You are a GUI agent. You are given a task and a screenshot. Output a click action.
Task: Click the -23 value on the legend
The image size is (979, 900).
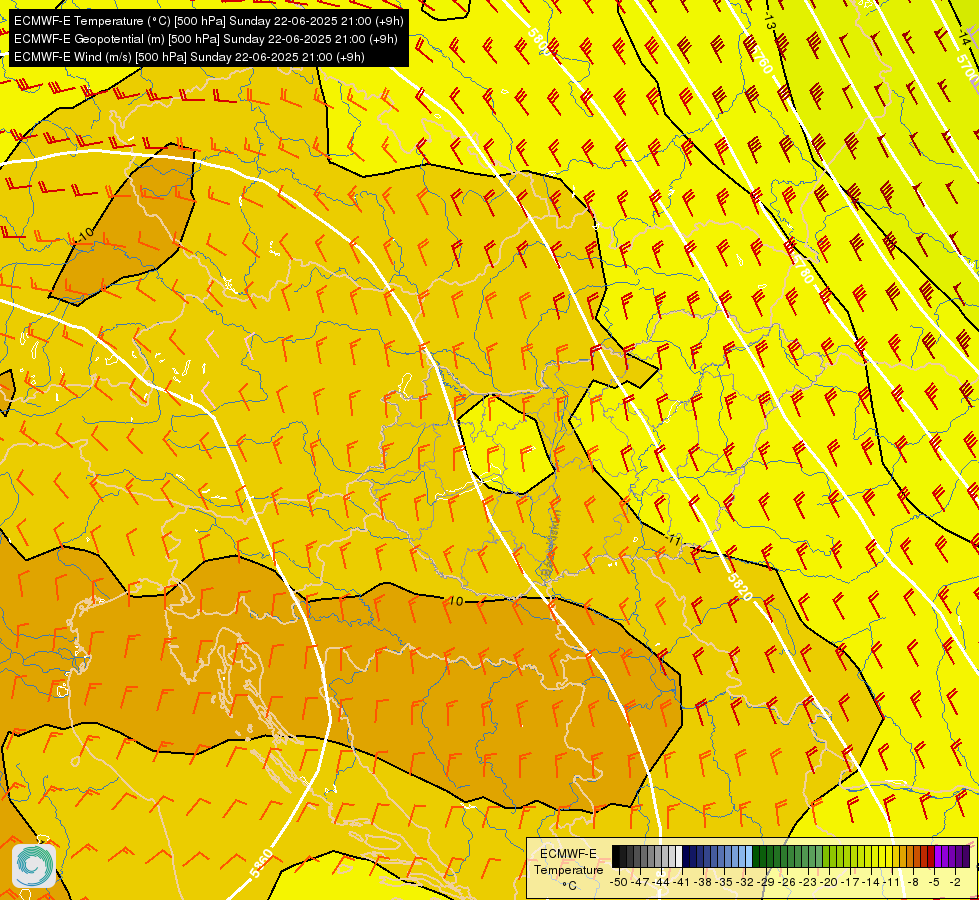pyautogui.click(x=809, y=882)
